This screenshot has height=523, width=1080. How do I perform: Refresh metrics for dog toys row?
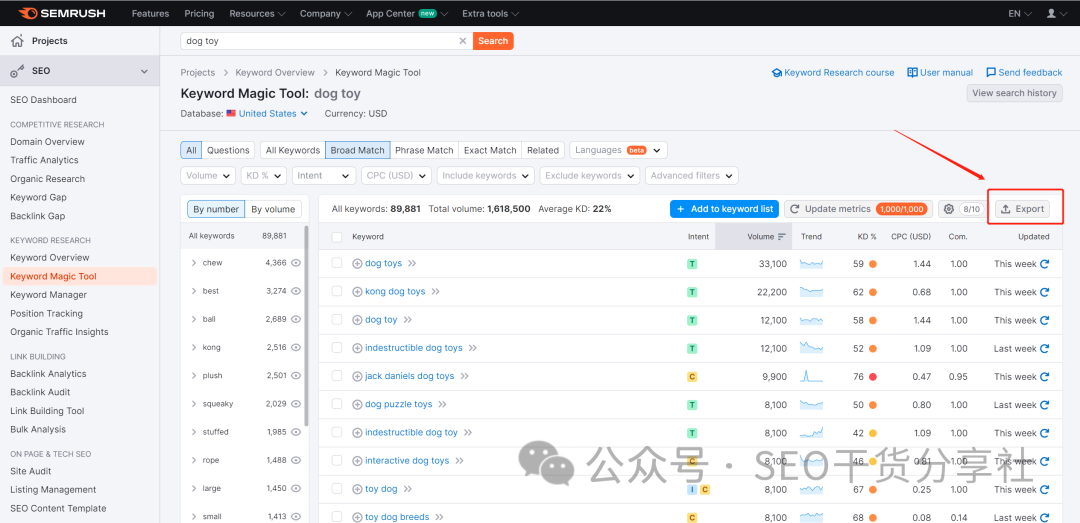(x=1044, y=264)
